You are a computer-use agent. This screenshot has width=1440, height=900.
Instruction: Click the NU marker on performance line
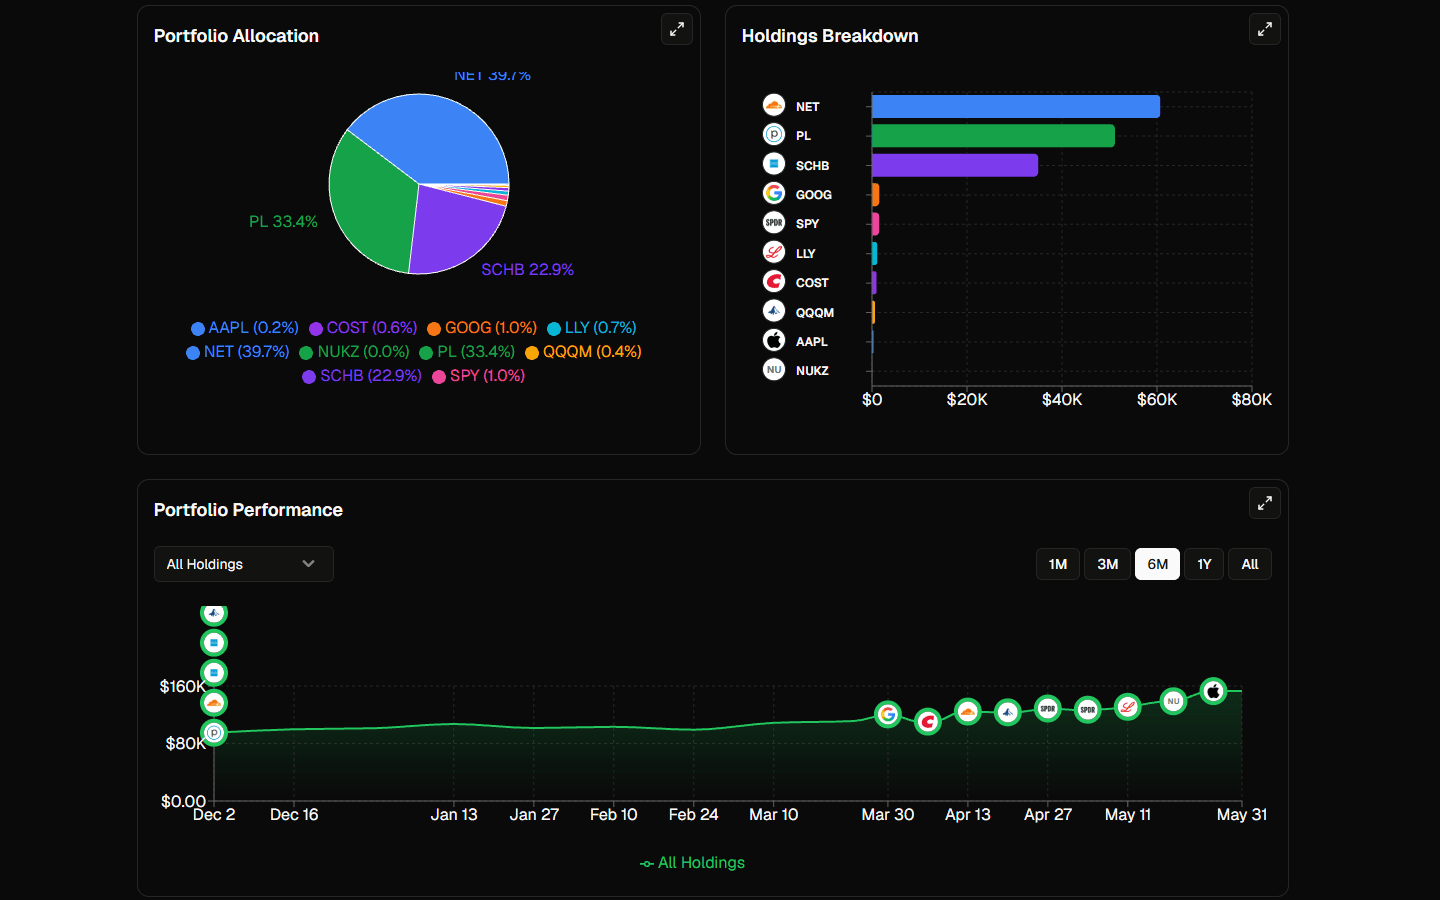point(1173,701)
